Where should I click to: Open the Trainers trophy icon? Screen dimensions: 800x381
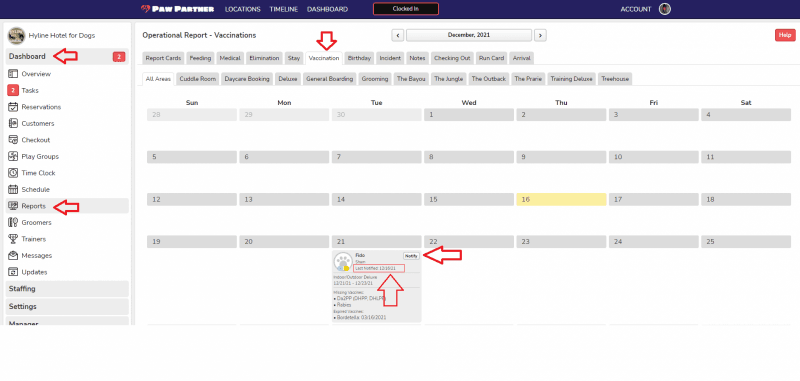click(13, 239)
